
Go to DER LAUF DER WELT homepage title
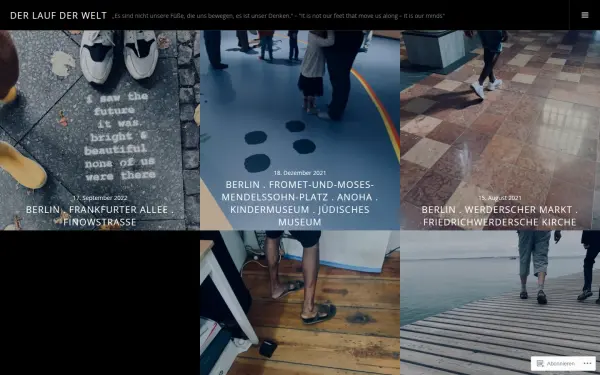58,15
